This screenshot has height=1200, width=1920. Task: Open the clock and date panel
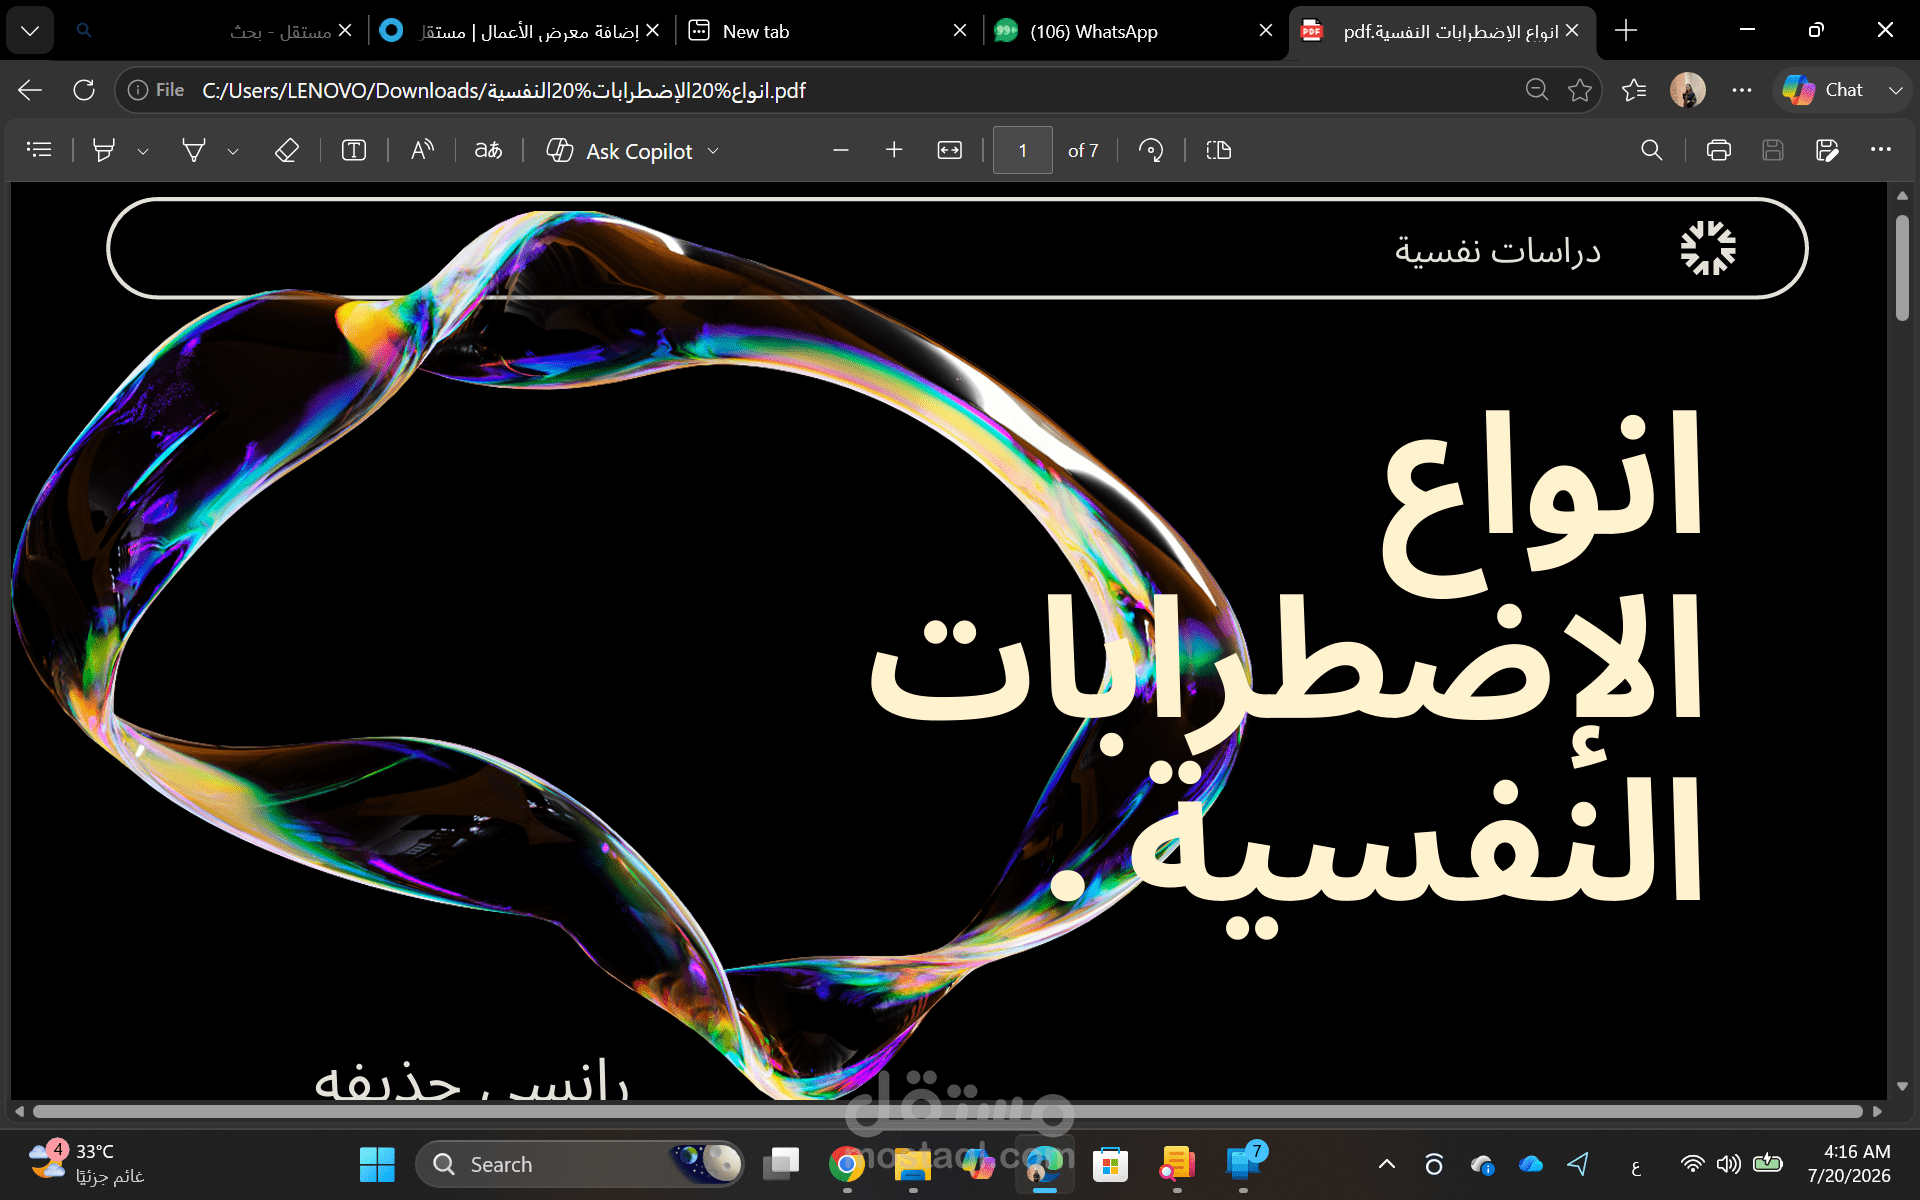pyautogui.click(x=1849, y=1164)
